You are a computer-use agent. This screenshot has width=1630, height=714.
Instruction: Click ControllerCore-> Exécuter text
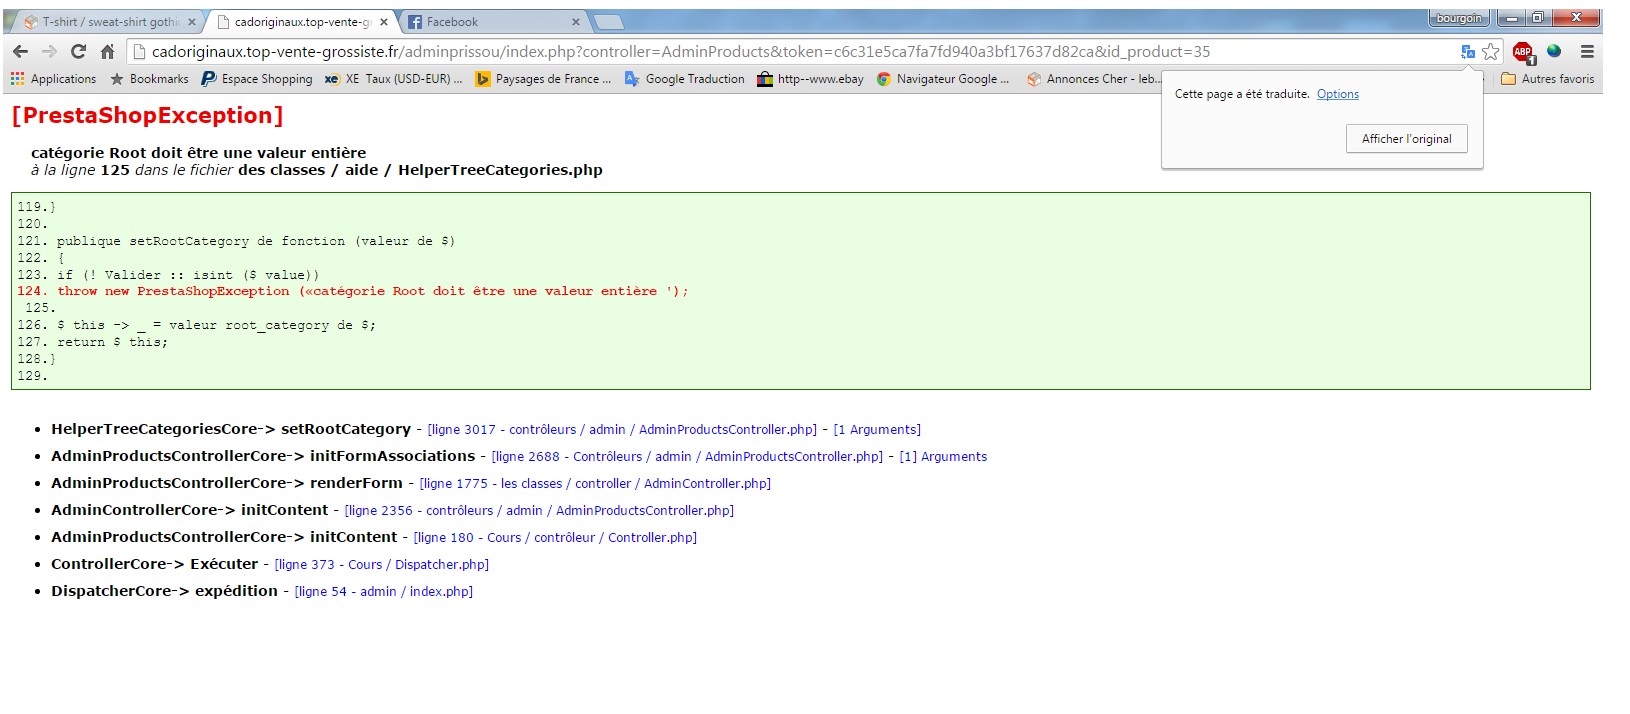[155, 564]
